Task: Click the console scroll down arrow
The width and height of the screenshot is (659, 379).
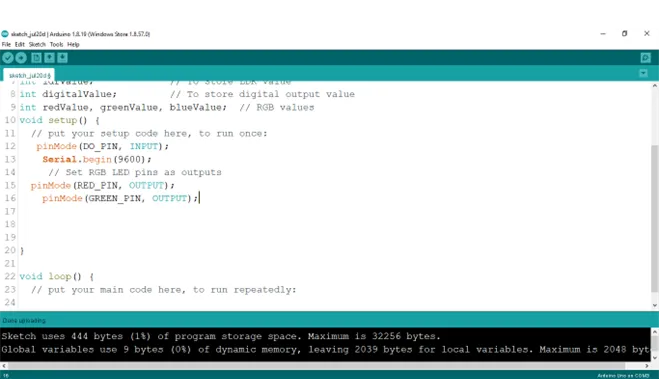Action: (654, 358)
